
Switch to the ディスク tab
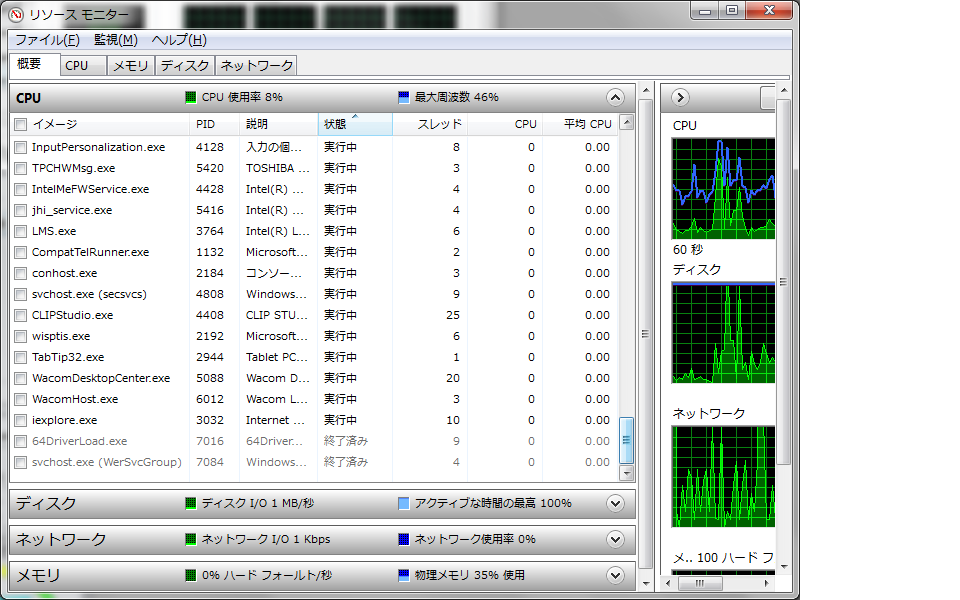point(185,66)
